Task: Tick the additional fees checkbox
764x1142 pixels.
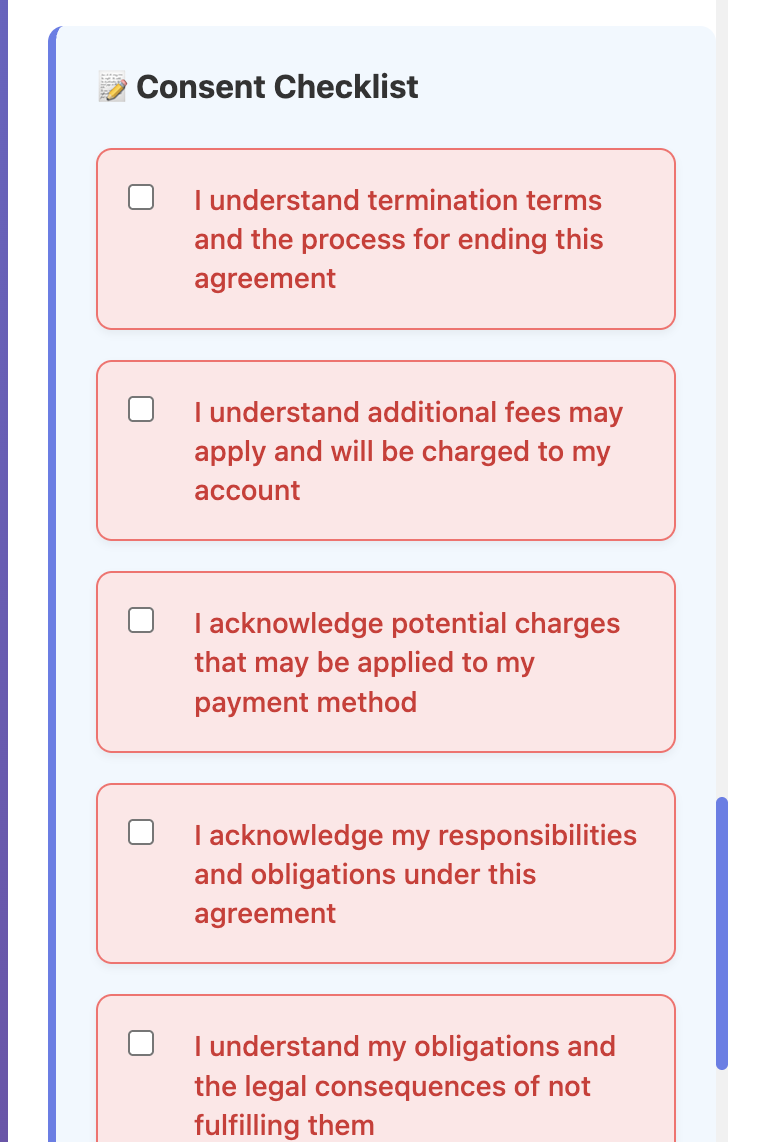Action: point(141,409)
